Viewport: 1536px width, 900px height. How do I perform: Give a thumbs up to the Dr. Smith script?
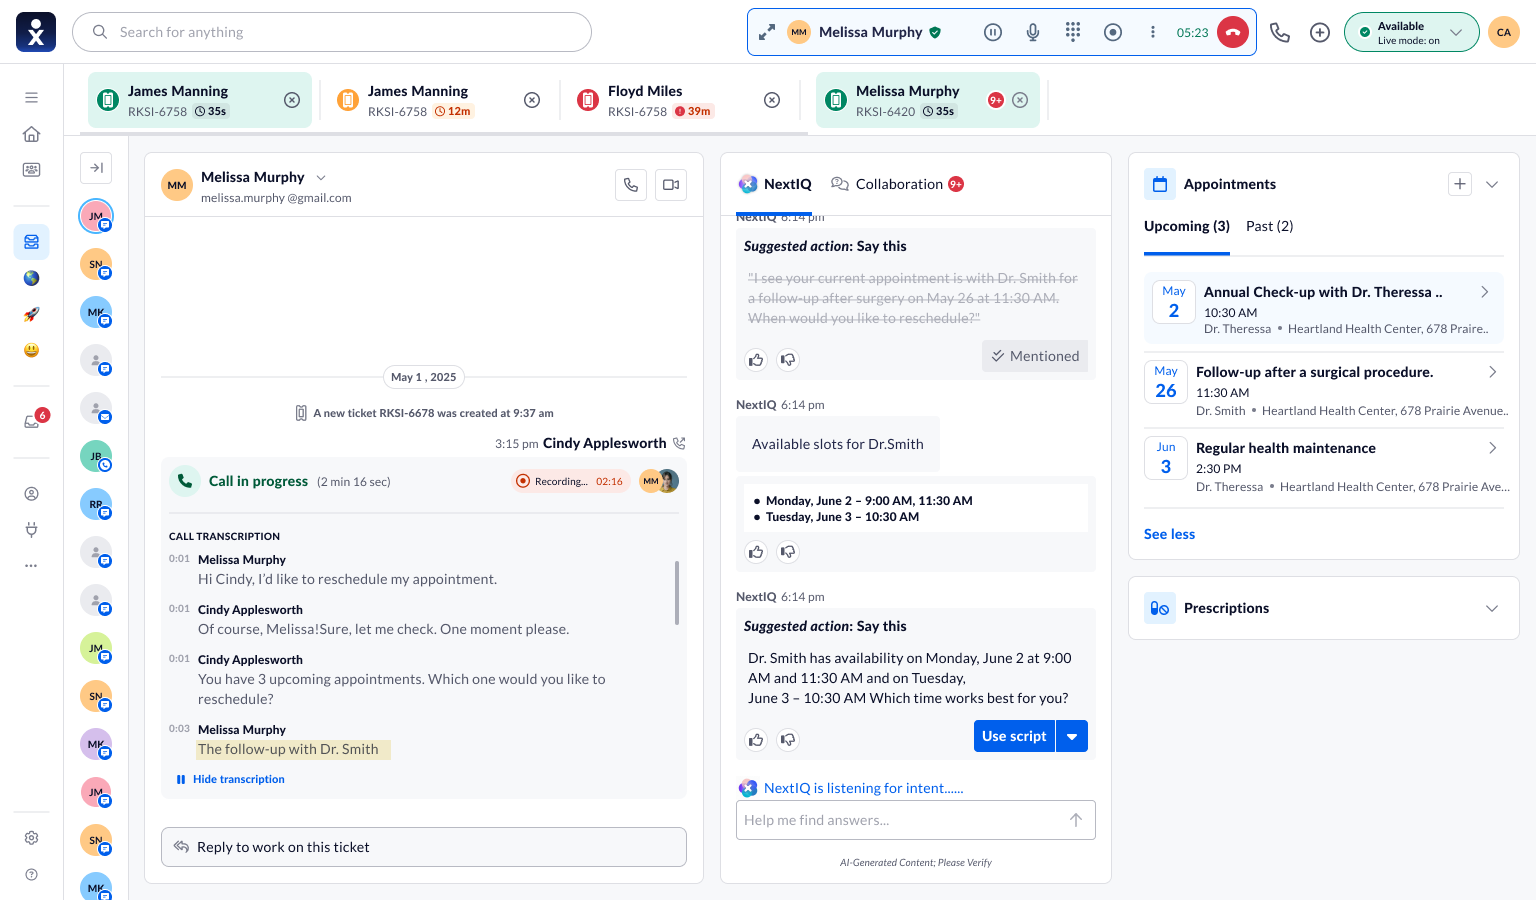[756, 740]
